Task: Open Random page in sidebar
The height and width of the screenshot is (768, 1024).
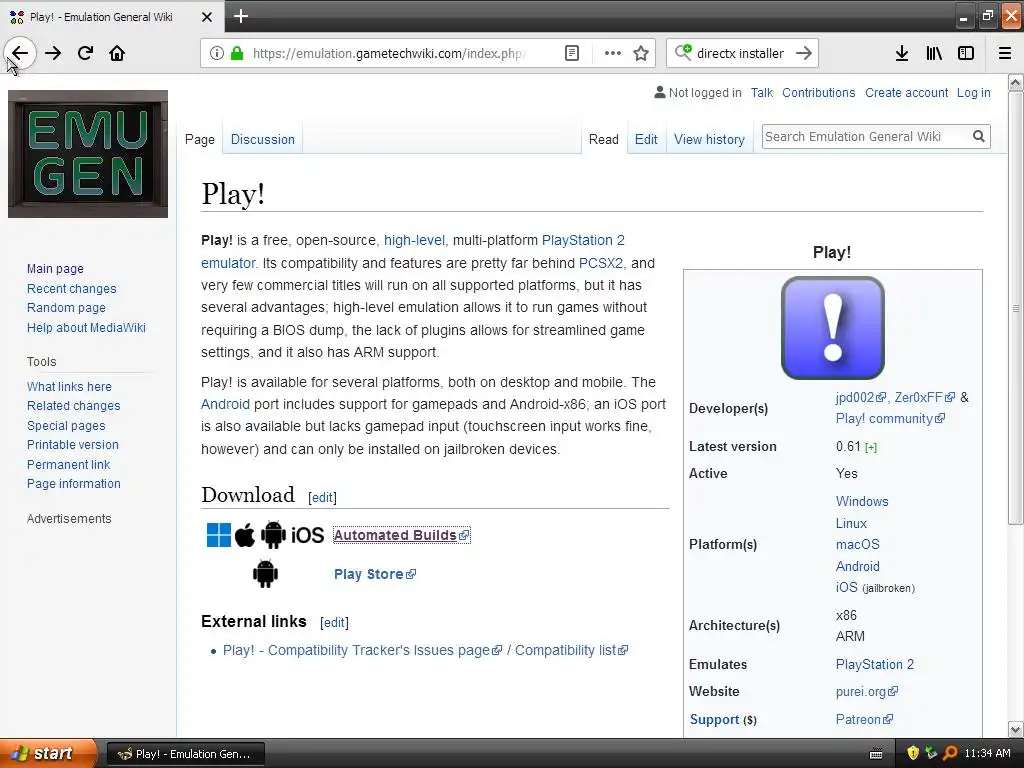Action: point(66,308)
